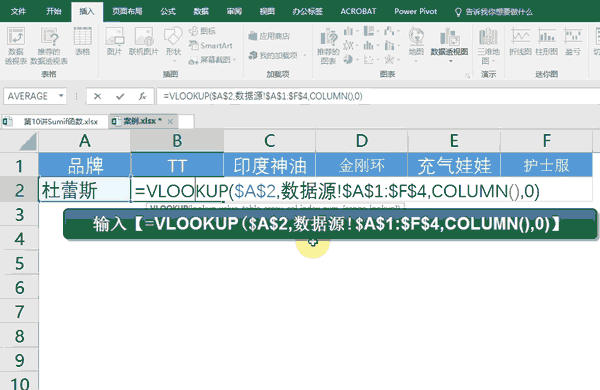Open the Column chart dropdown

click(351, 31)
